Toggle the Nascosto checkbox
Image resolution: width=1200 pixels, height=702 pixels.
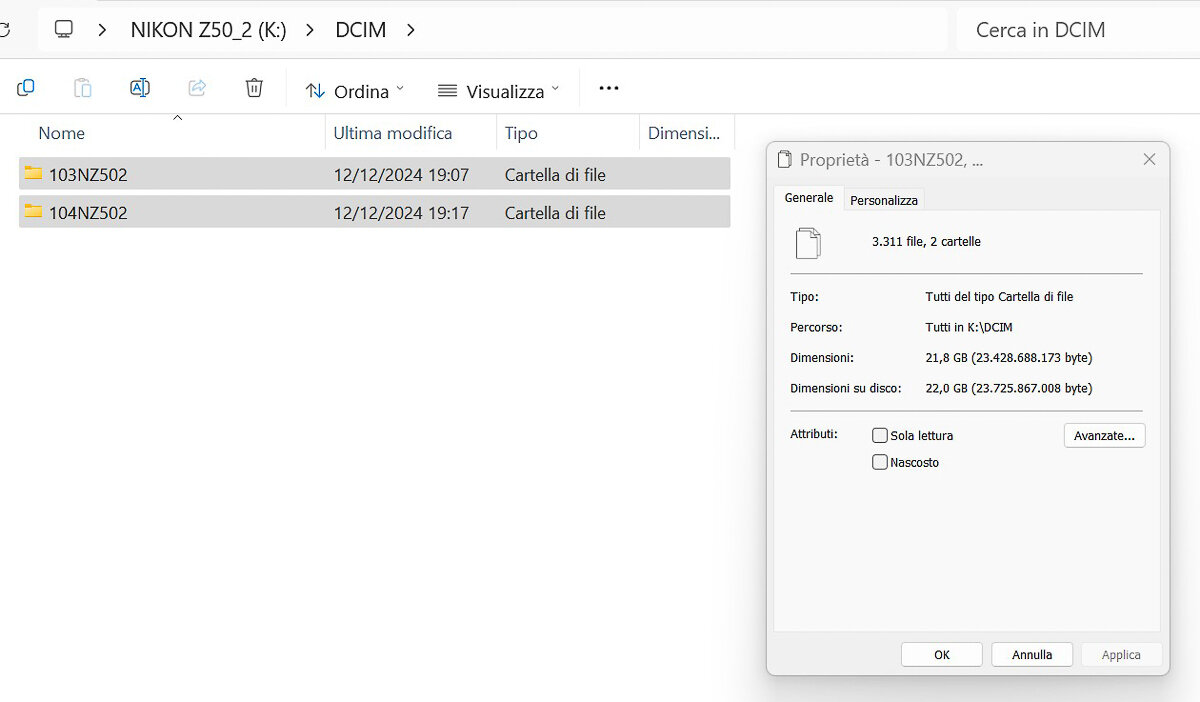[880, 462]
